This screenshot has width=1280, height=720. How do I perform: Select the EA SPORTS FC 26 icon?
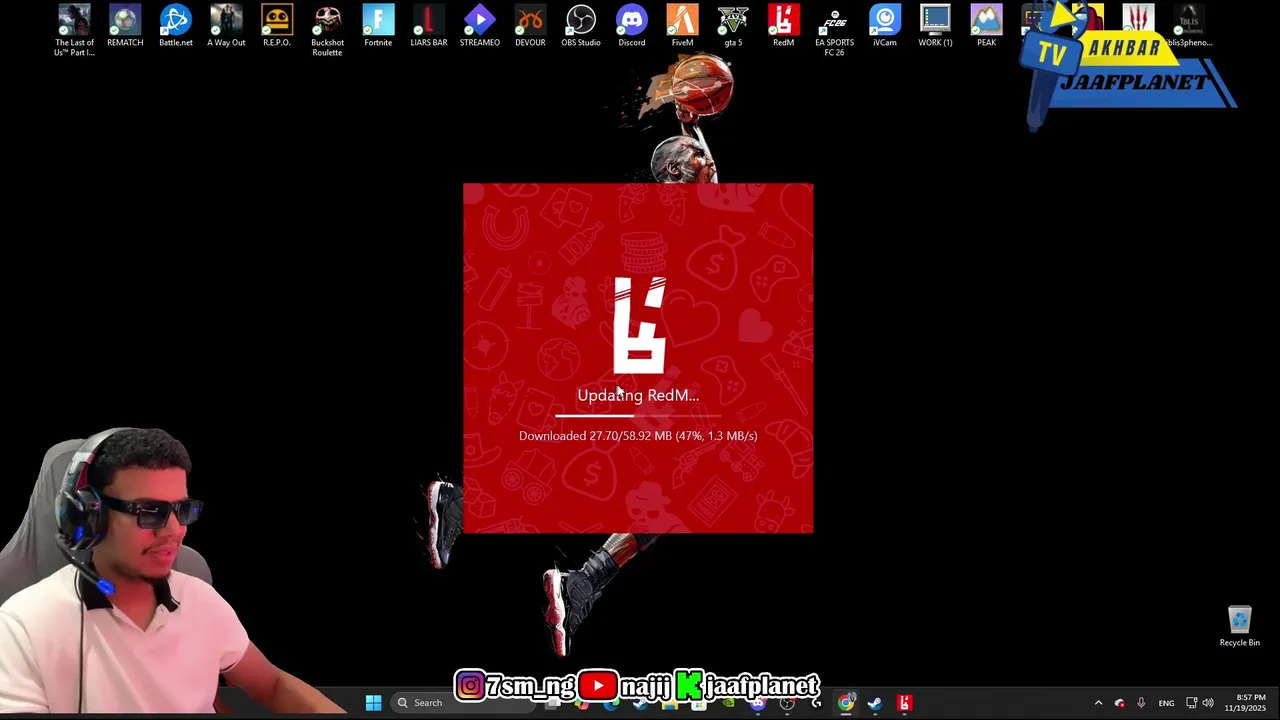[x=834, y=30]
